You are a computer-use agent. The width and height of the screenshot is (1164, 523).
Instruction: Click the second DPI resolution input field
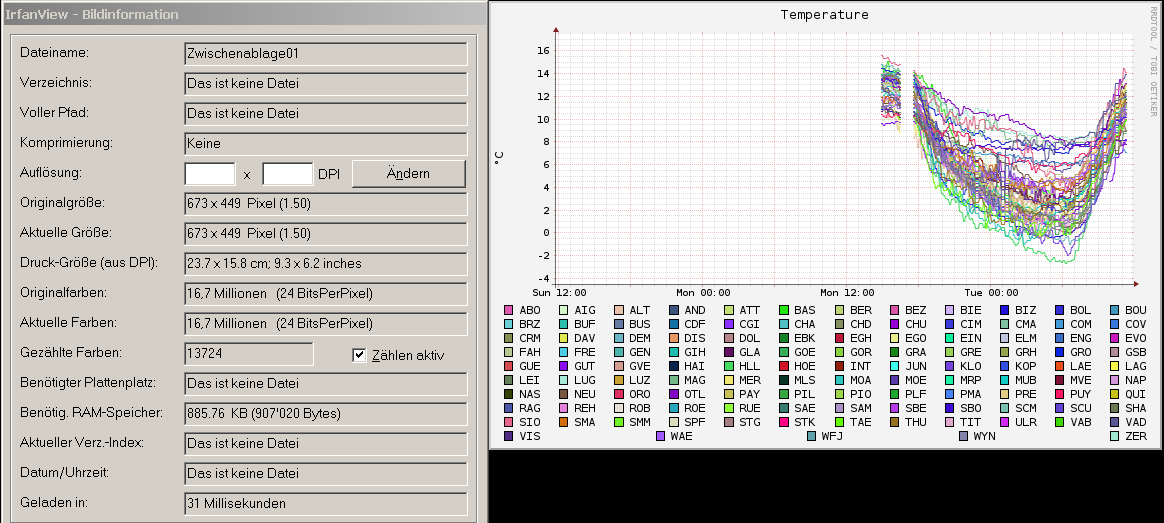287,174
